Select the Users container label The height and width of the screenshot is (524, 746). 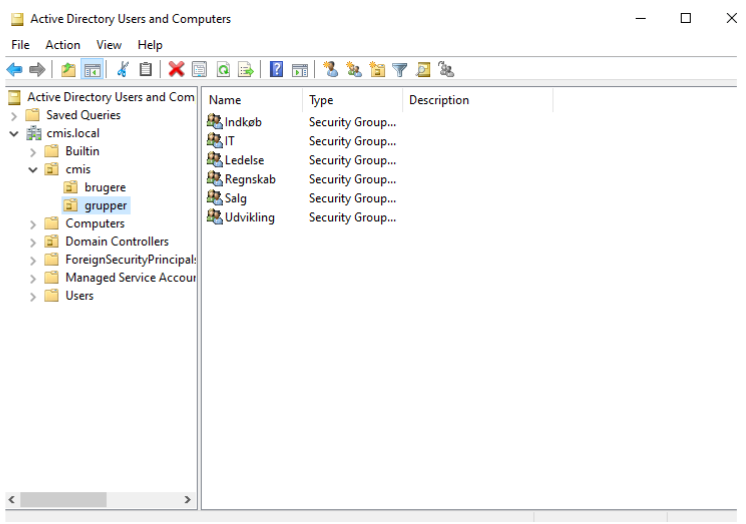[x=79, y=296]
